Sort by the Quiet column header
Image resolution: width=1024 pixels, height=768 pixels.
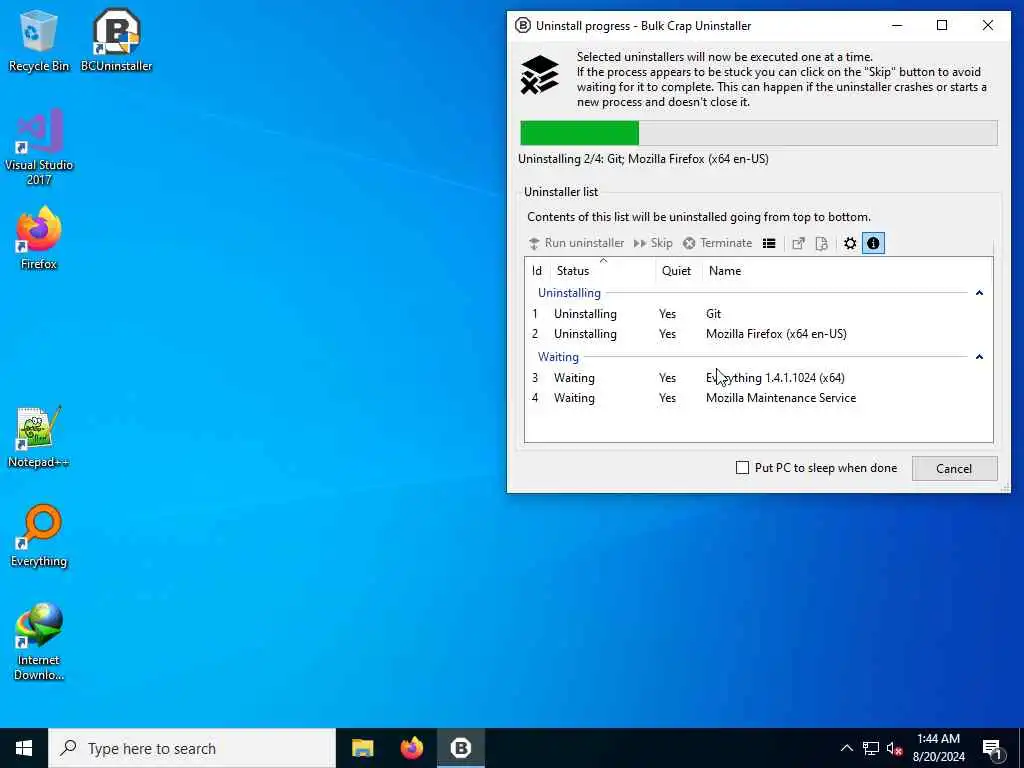click(x=679, y=270)
